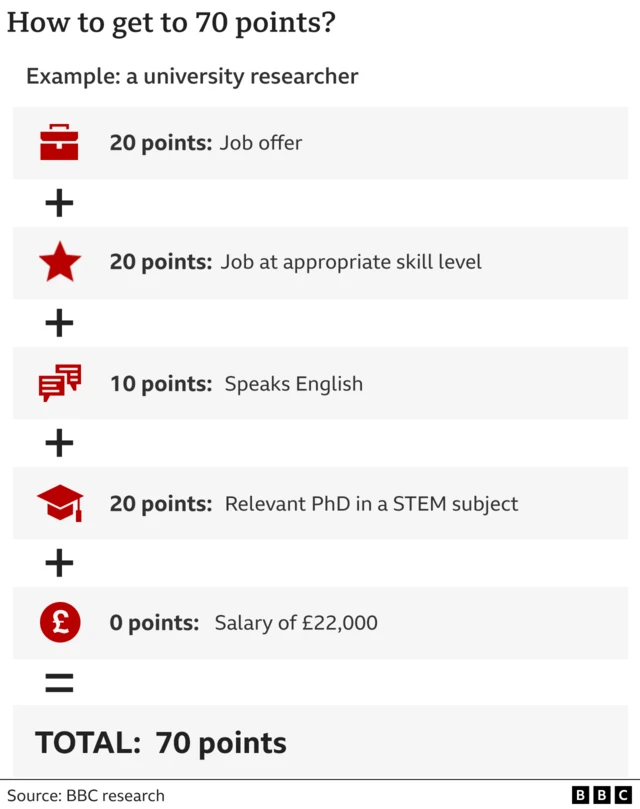Click the 'Speaks English' label
640x809 pixels.
(293, 384)
